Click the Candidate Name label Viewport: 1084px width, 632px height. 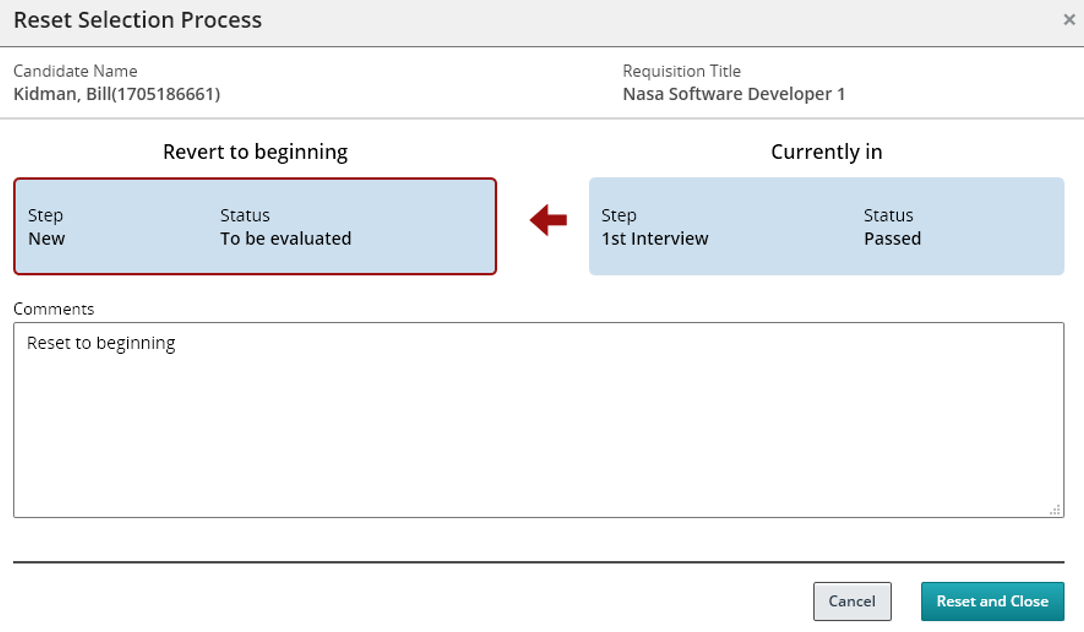pos(75,71)
